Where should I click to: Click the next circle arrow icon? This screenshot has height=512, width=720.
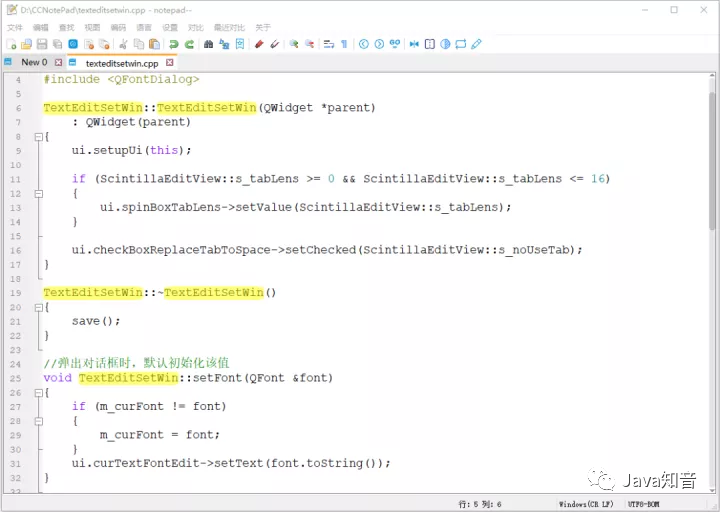pos(379,44)
